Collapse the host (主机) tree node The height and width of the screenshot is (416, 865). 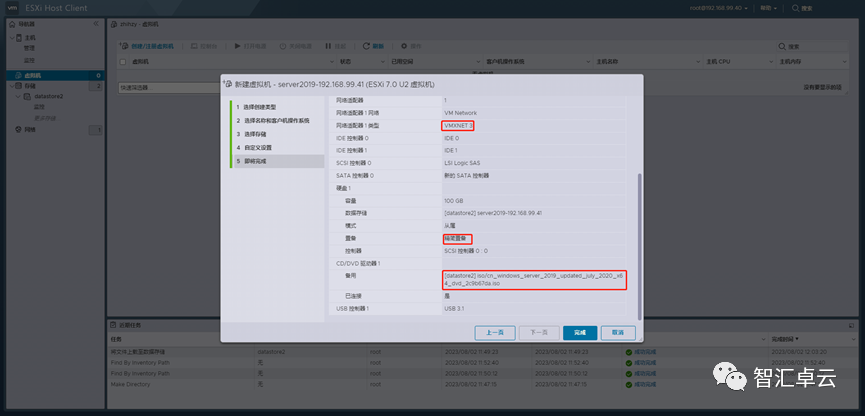(12, 38)
